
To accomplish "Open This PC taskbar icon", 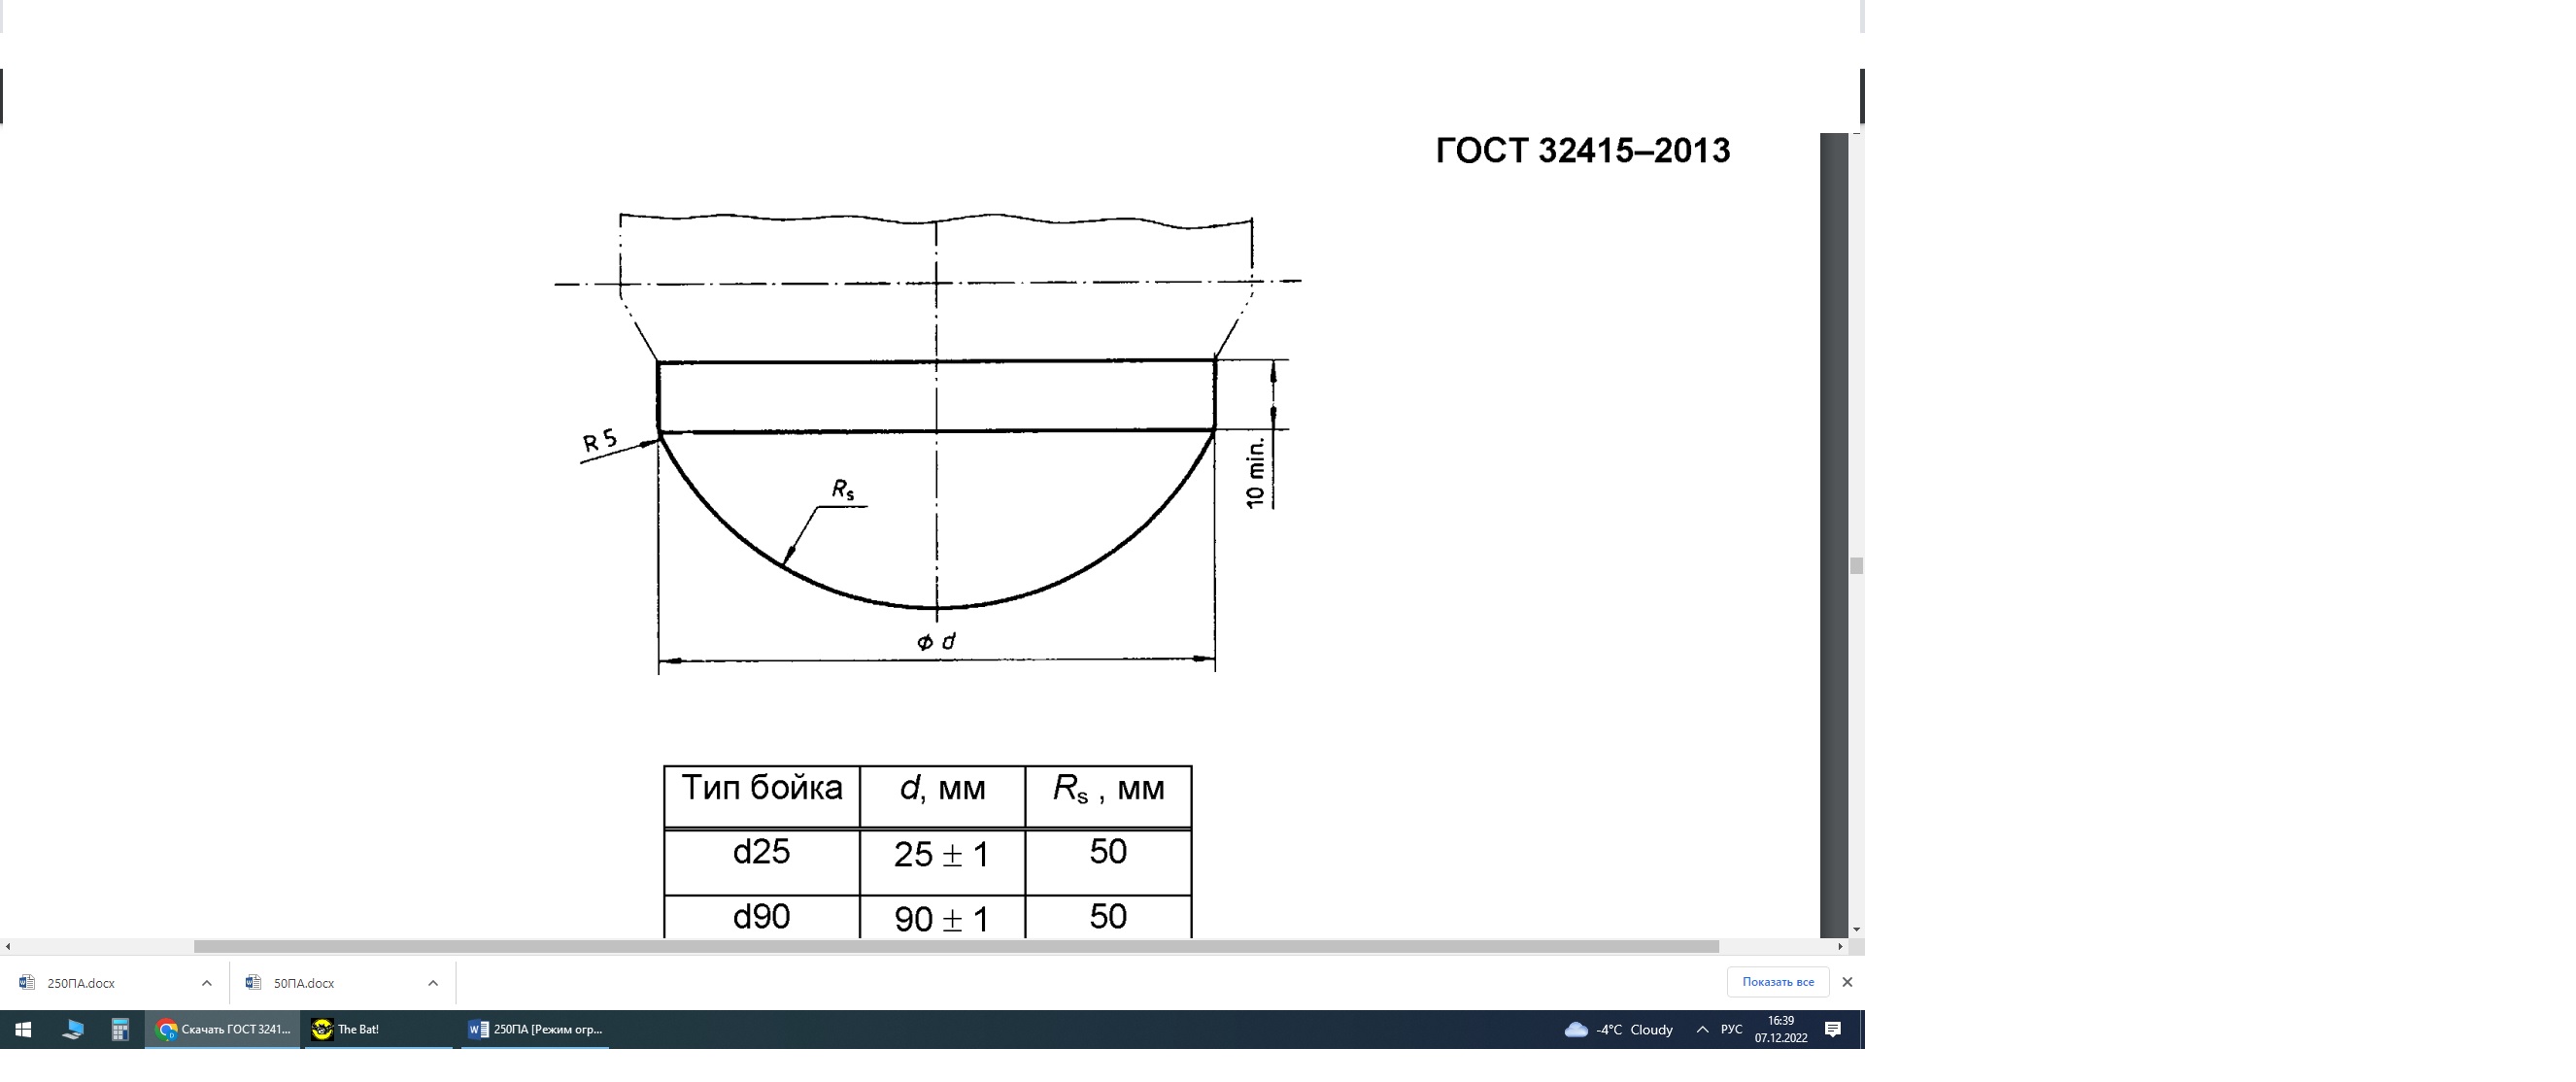I will click(72, 1029).
